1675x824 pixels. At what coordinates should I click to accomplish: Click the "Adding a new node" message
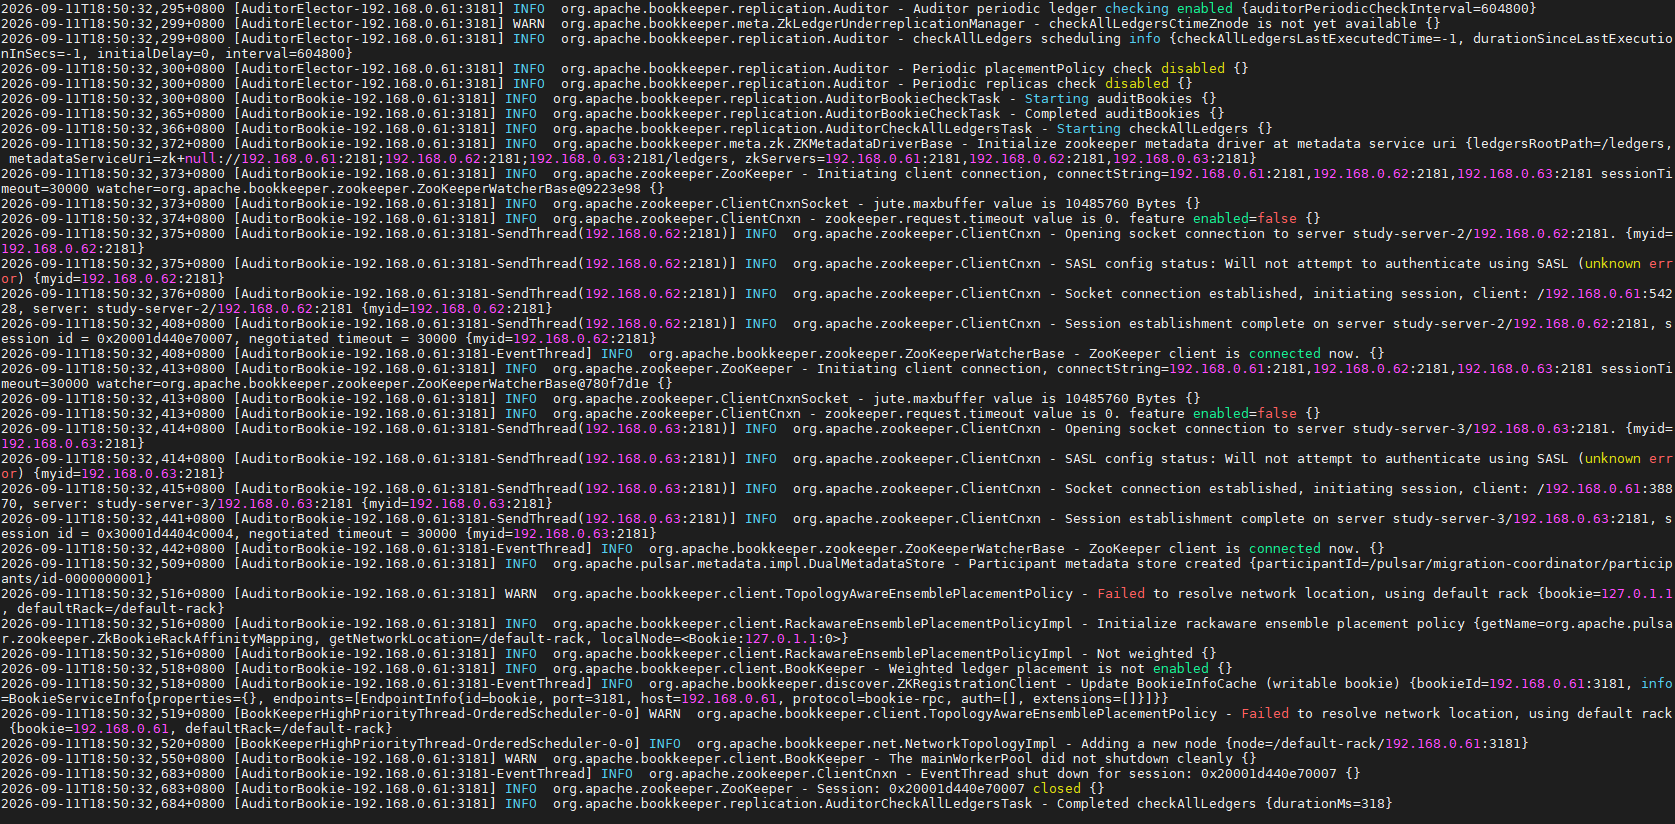point(1149,744)
